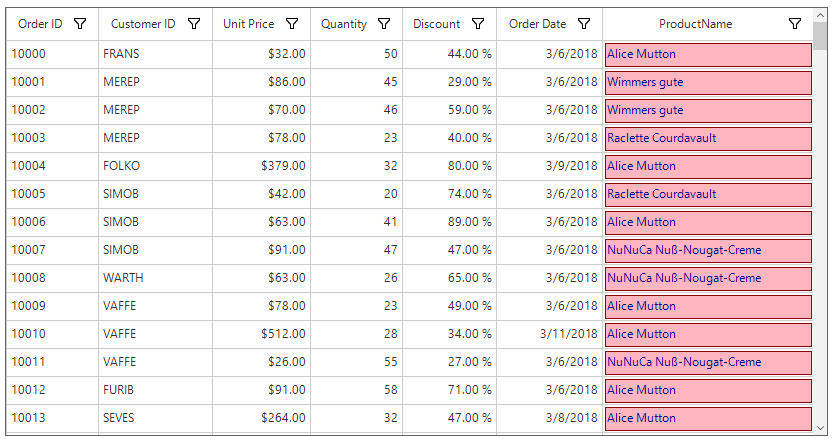Select order ID cell 10008
The image size is (832, 439).
(x=52, y=278)
